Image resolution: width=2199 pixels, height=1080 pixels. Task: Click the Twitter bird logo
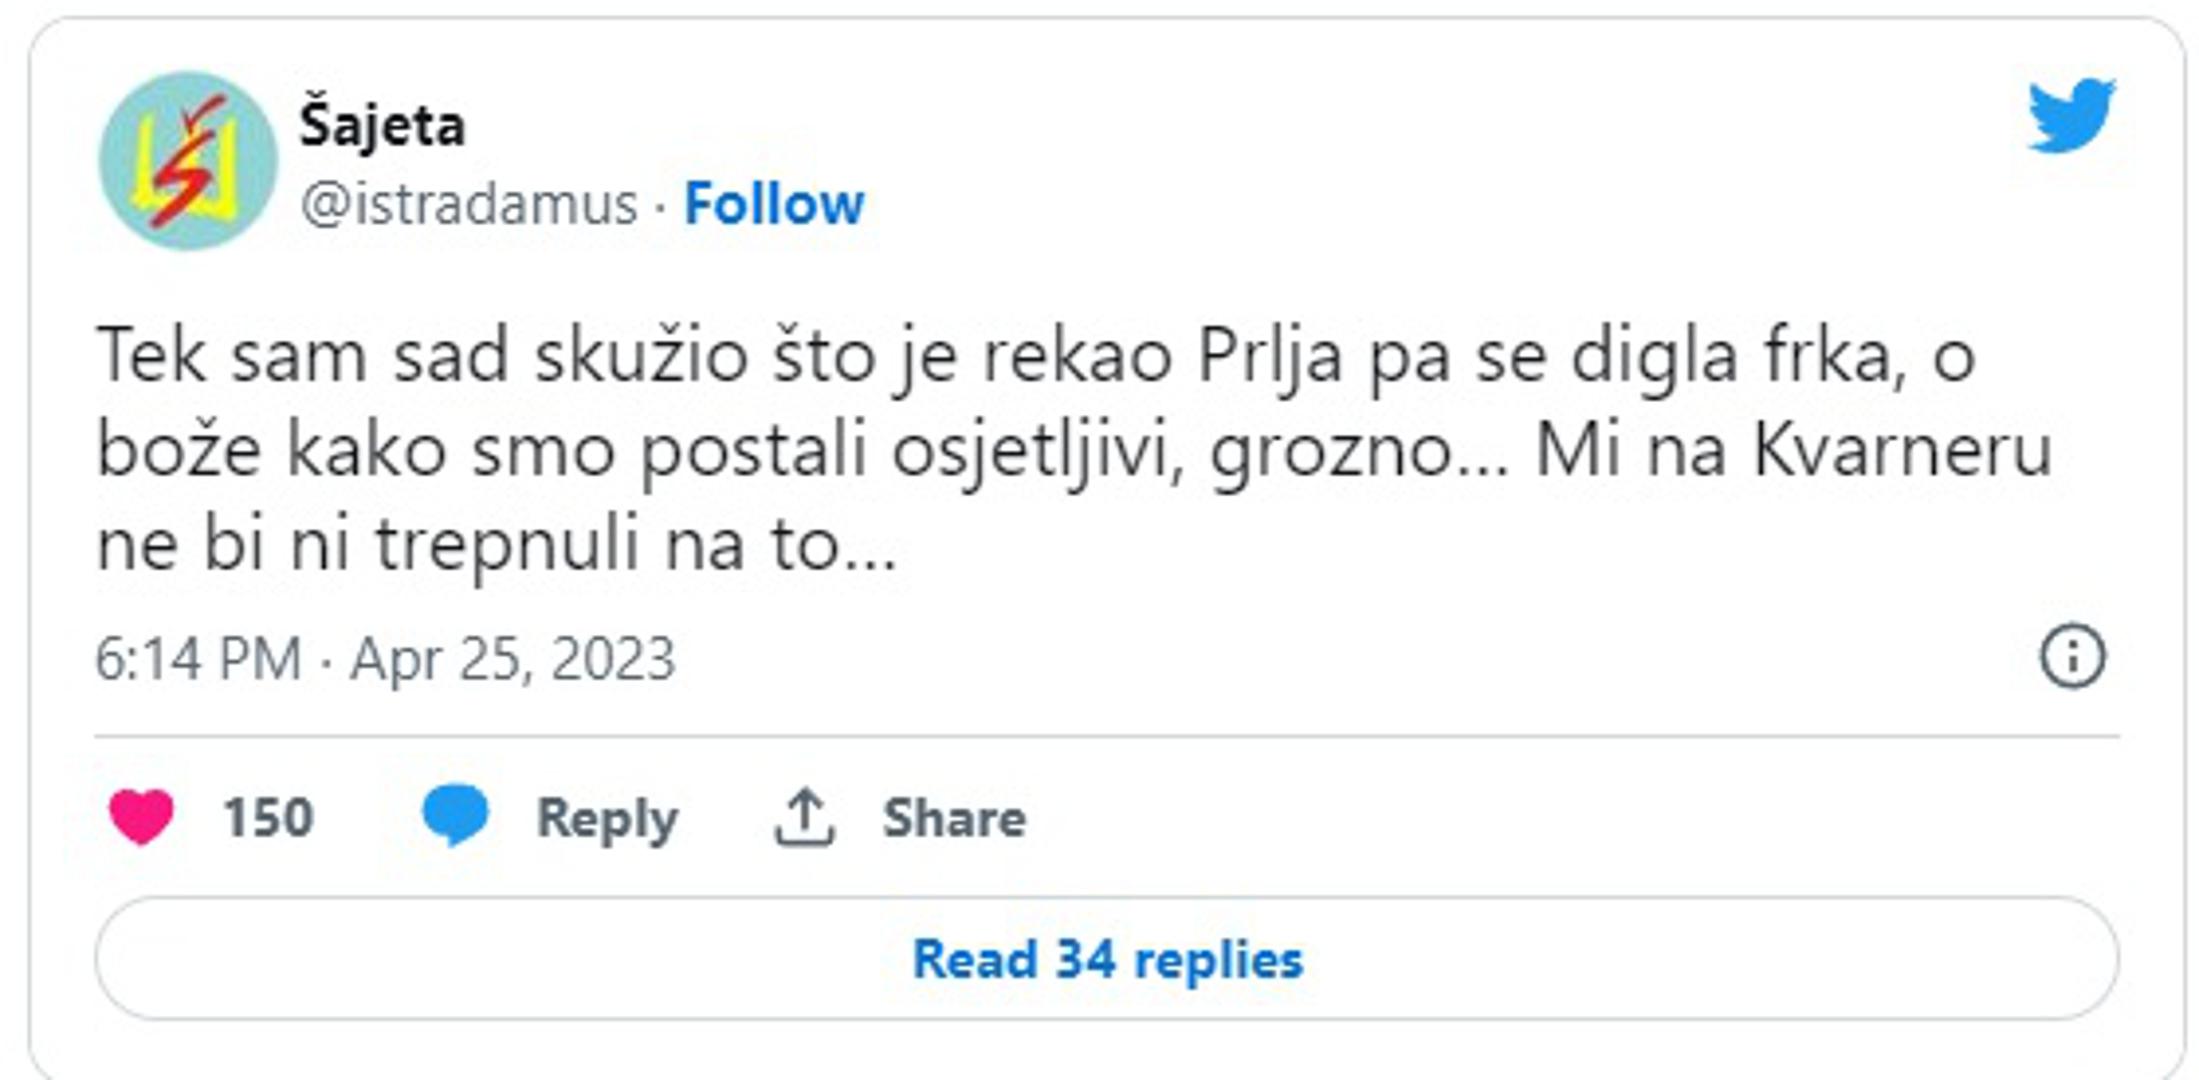[2070, 116]
